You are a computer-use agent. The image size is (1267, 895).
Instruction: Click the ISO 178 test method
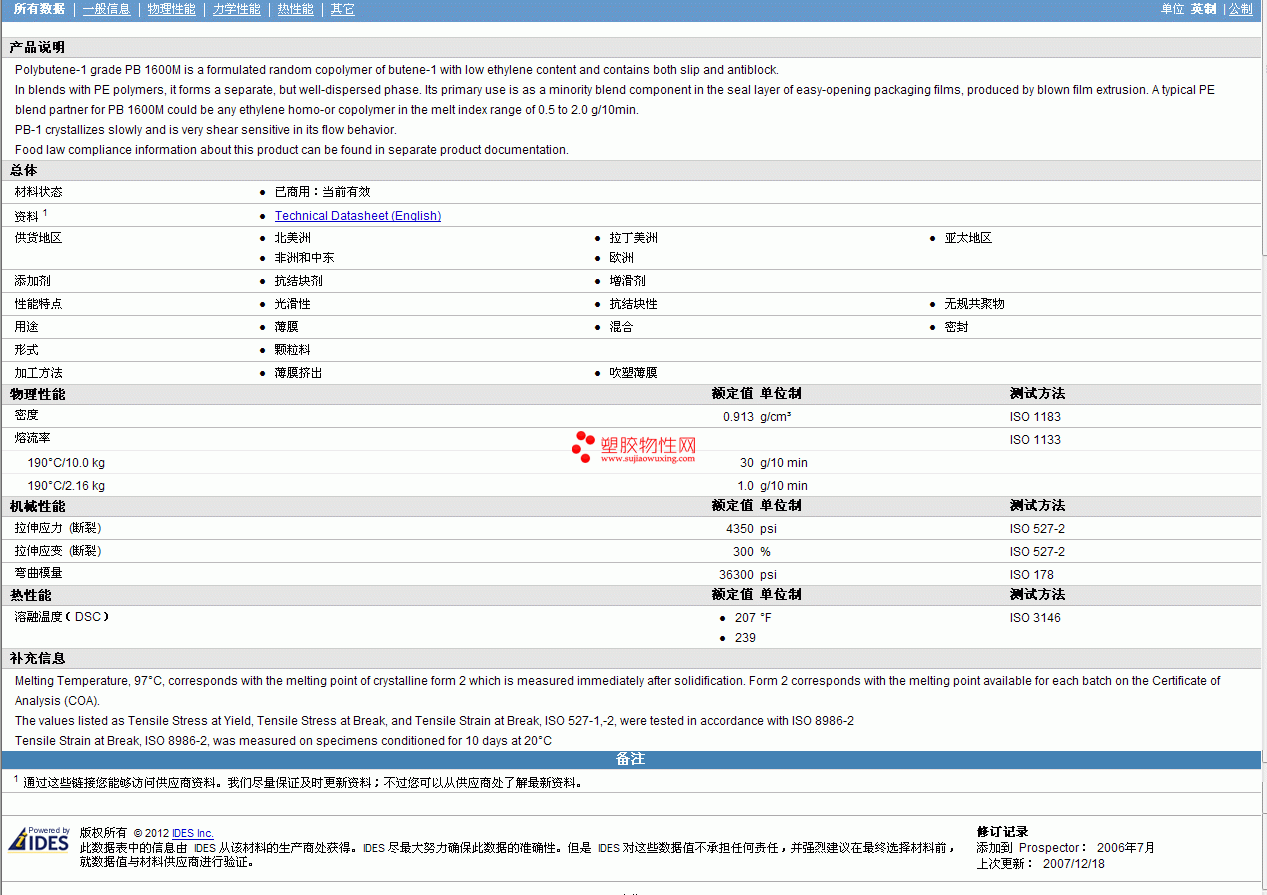point(1031,575)
